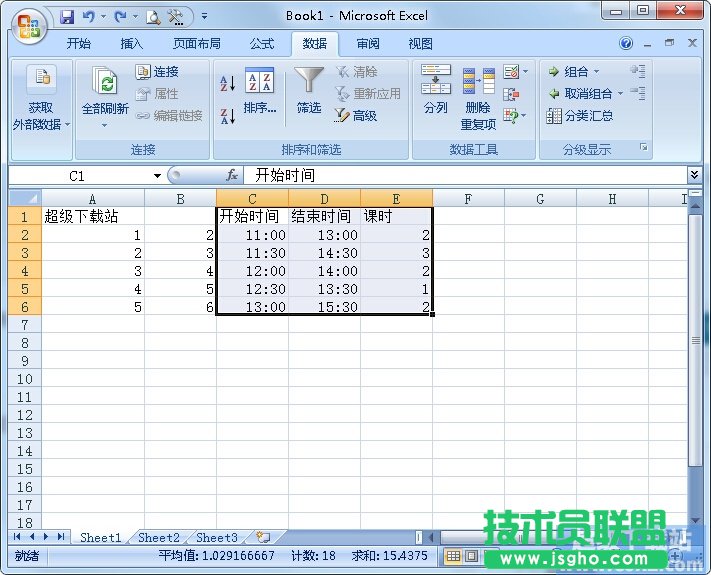Click the vertical scrollbar up arrow
711x575 pixels.
(x=695, y=206)
